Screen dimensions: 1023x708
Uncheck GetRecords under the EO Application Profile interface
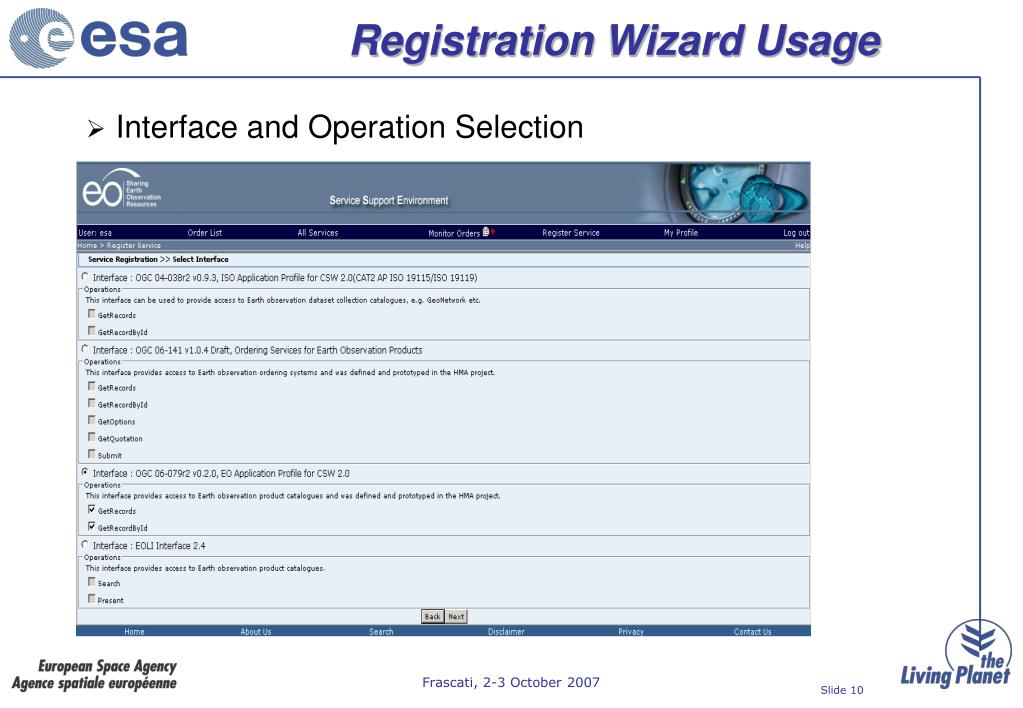point(91,510)
